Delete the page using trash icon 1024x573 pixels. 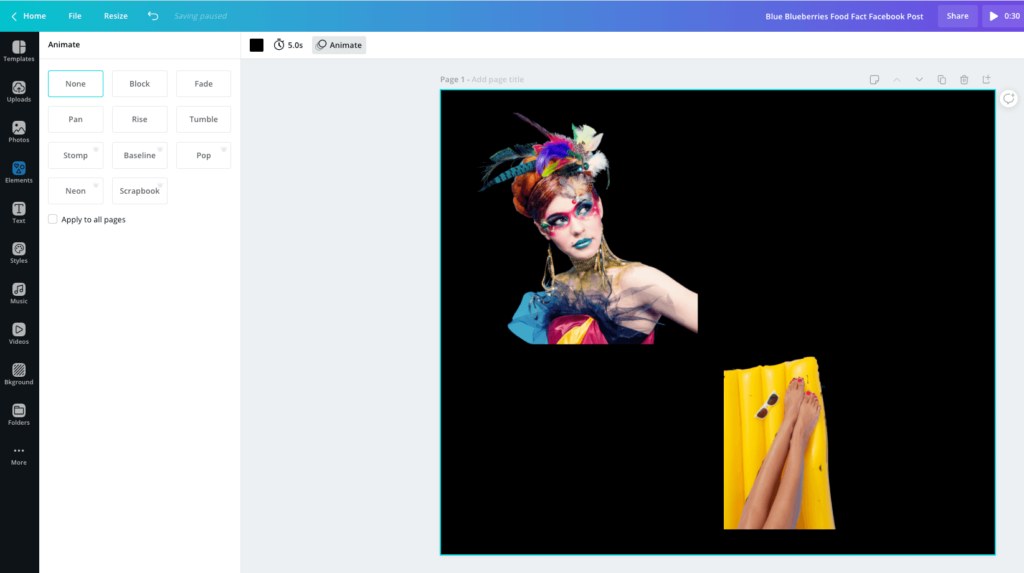[x=964, y=80]
